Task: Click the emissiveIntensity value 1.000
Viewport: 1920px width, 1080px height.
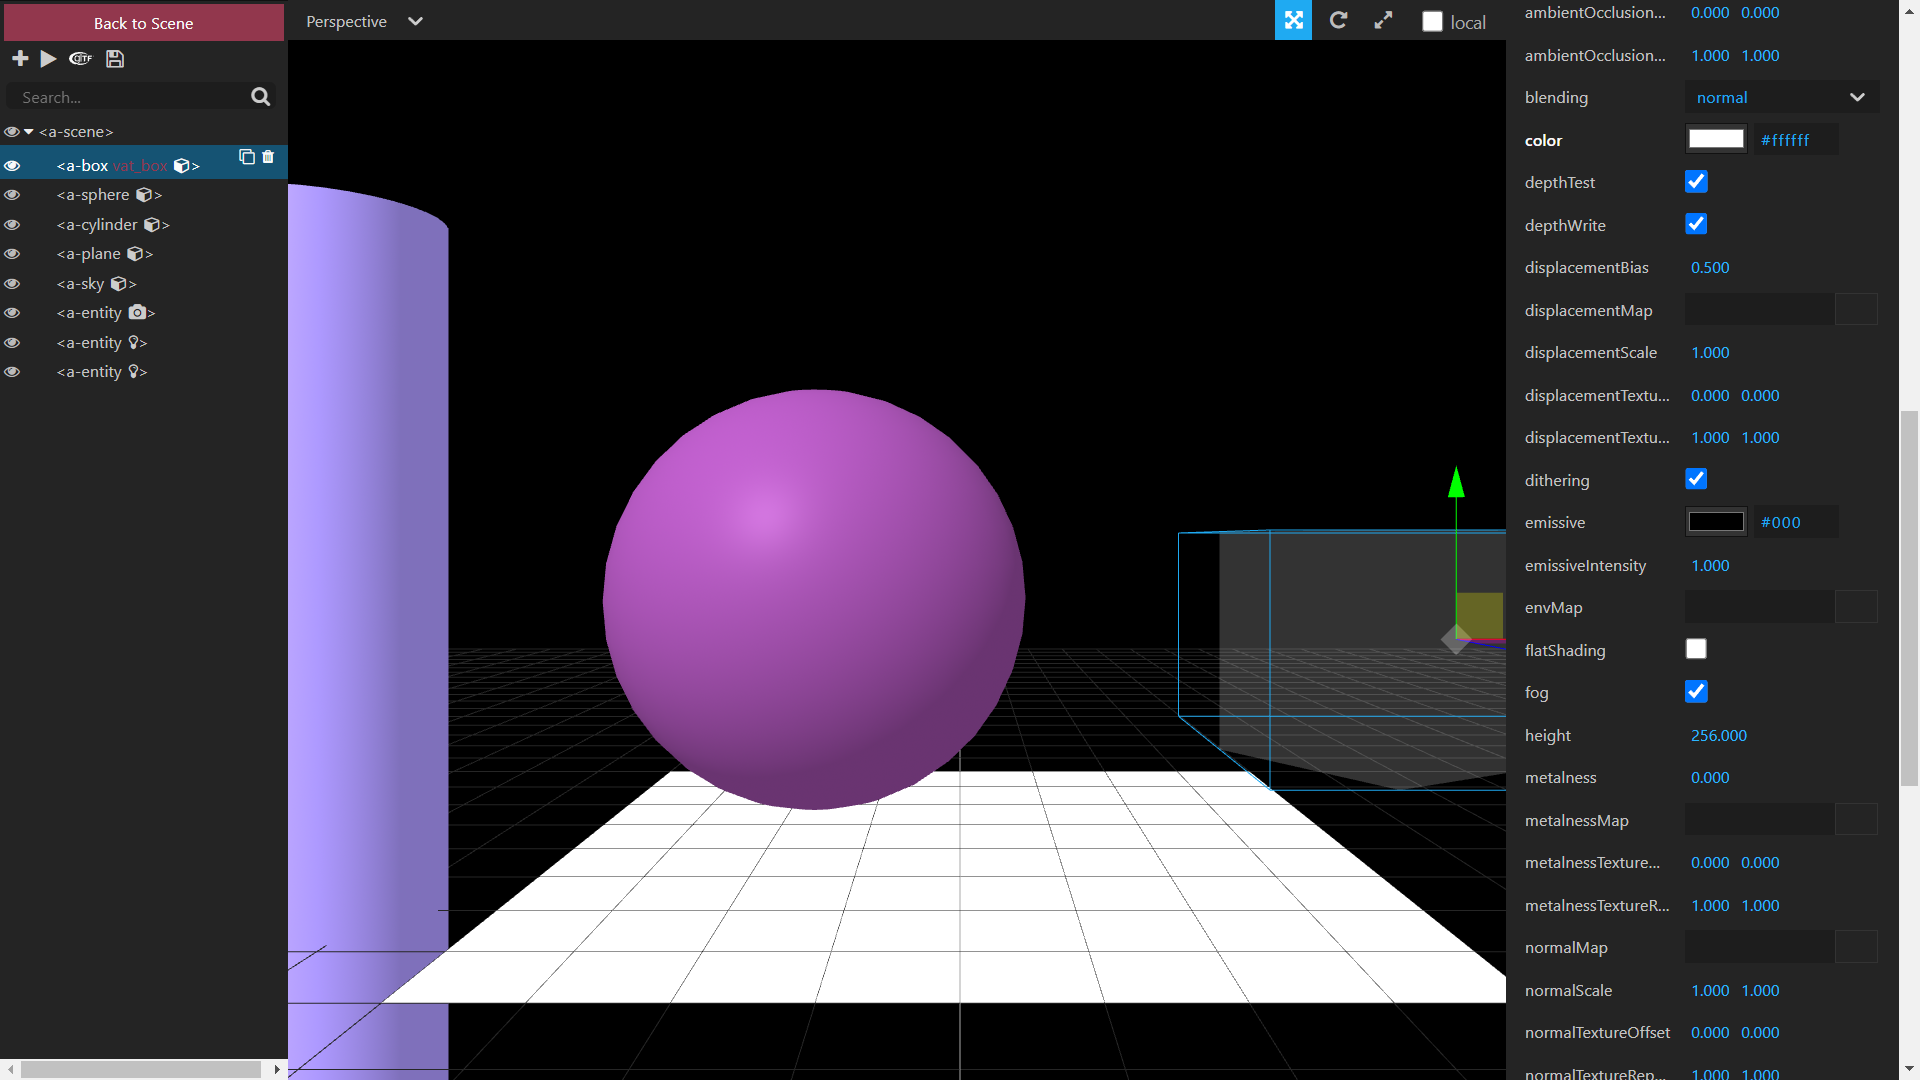Action: coord(1710,565)
